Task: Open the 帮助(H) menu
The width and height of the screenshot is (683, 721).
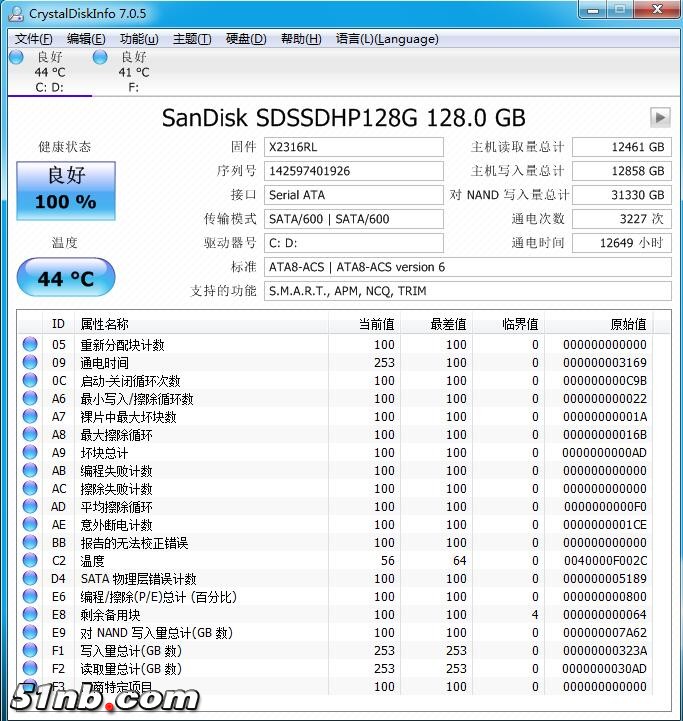Action: tap(301, 39)
